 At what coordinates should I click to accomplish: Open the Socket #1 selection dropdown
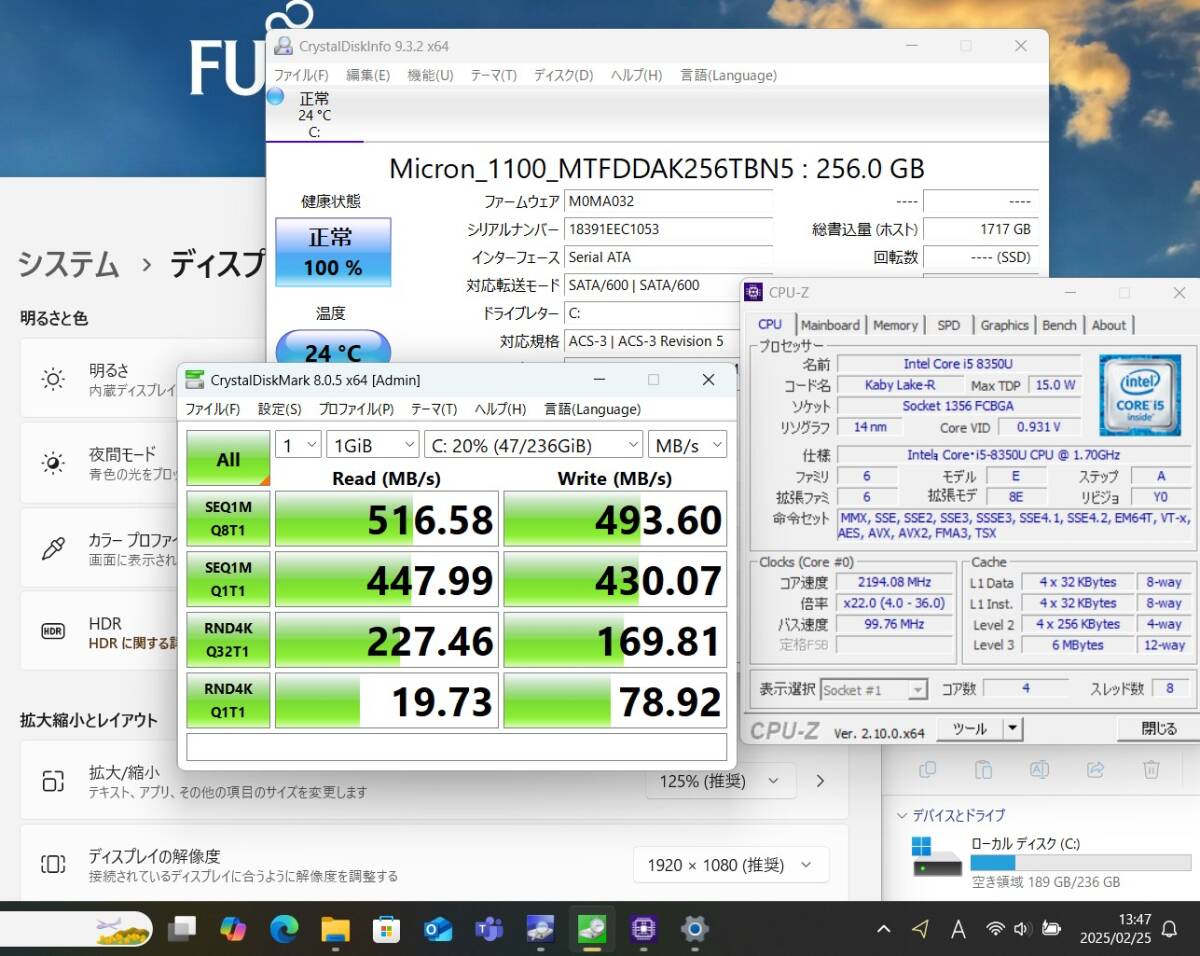coord(874,689)
